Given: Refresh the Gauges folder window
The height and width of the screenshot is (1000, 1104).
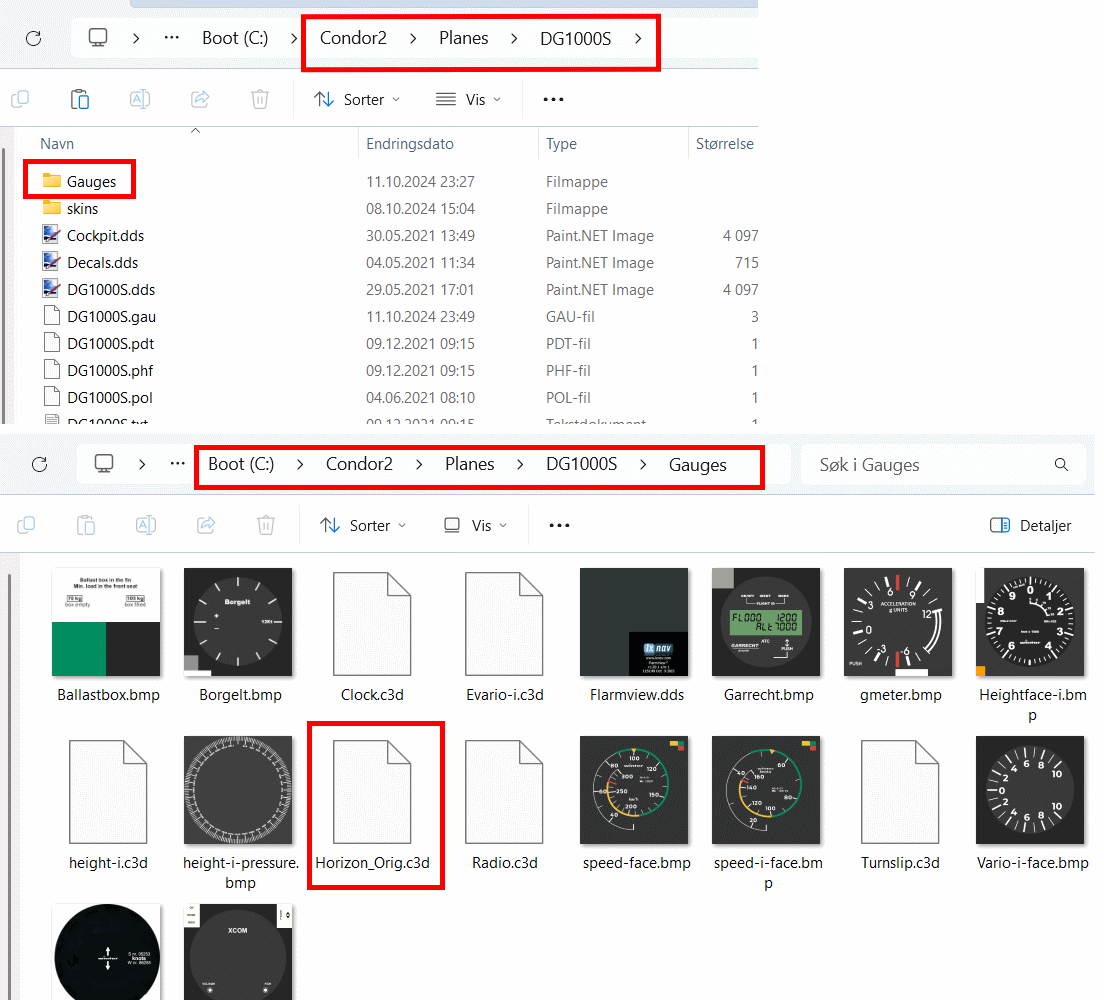Looking at the screenshot, I should click(39, 465).
